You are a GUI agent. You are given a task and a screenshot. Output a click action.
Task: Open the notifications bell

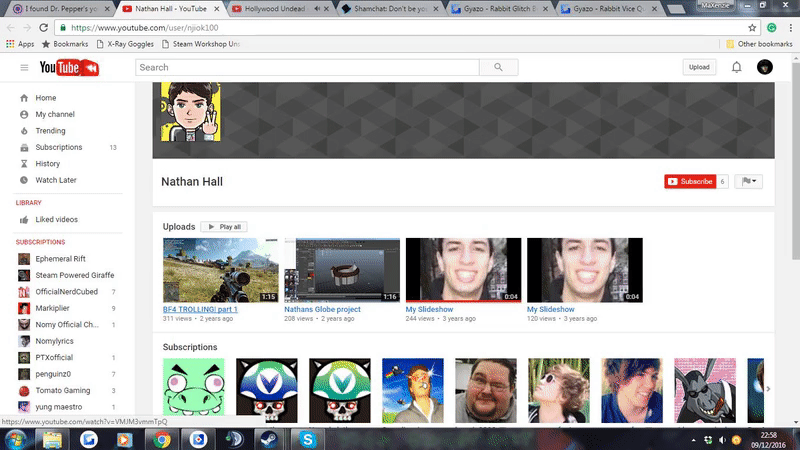[x=736, y=67]
